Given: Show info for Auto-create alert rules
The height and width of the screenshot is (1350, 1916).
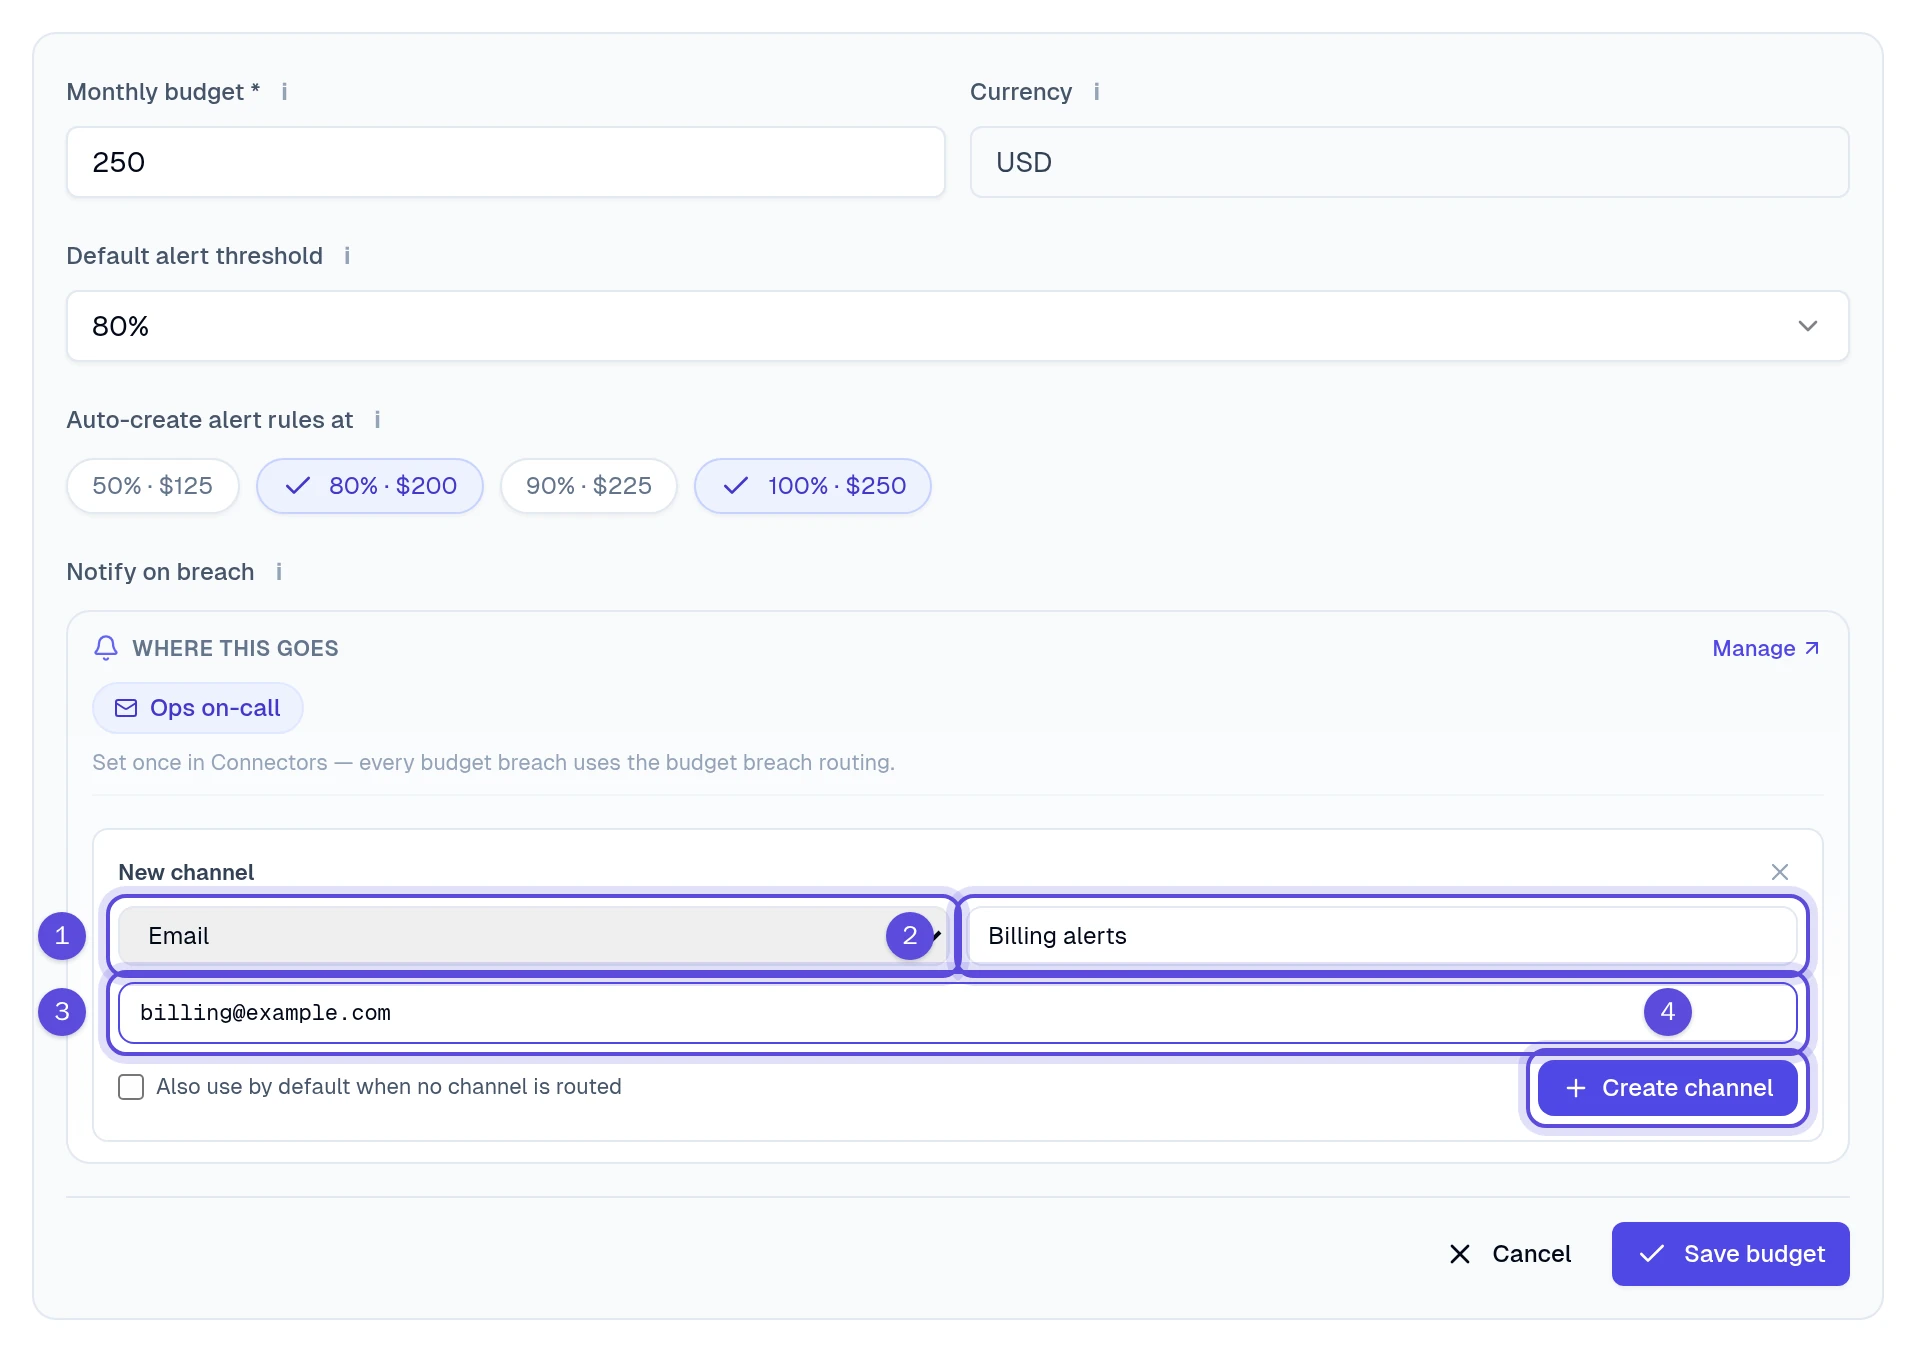Looking at the screenshot, I should [377, 420].
